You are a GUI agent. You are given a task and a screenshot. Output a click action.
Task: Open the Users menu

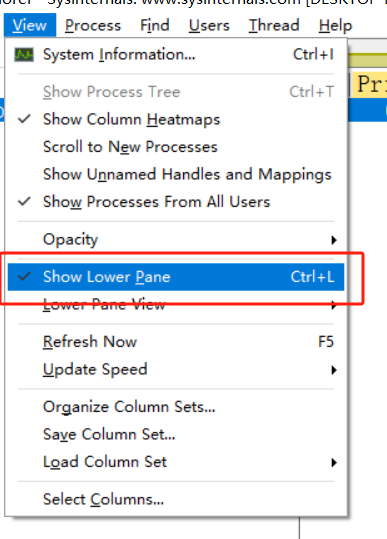209,25
